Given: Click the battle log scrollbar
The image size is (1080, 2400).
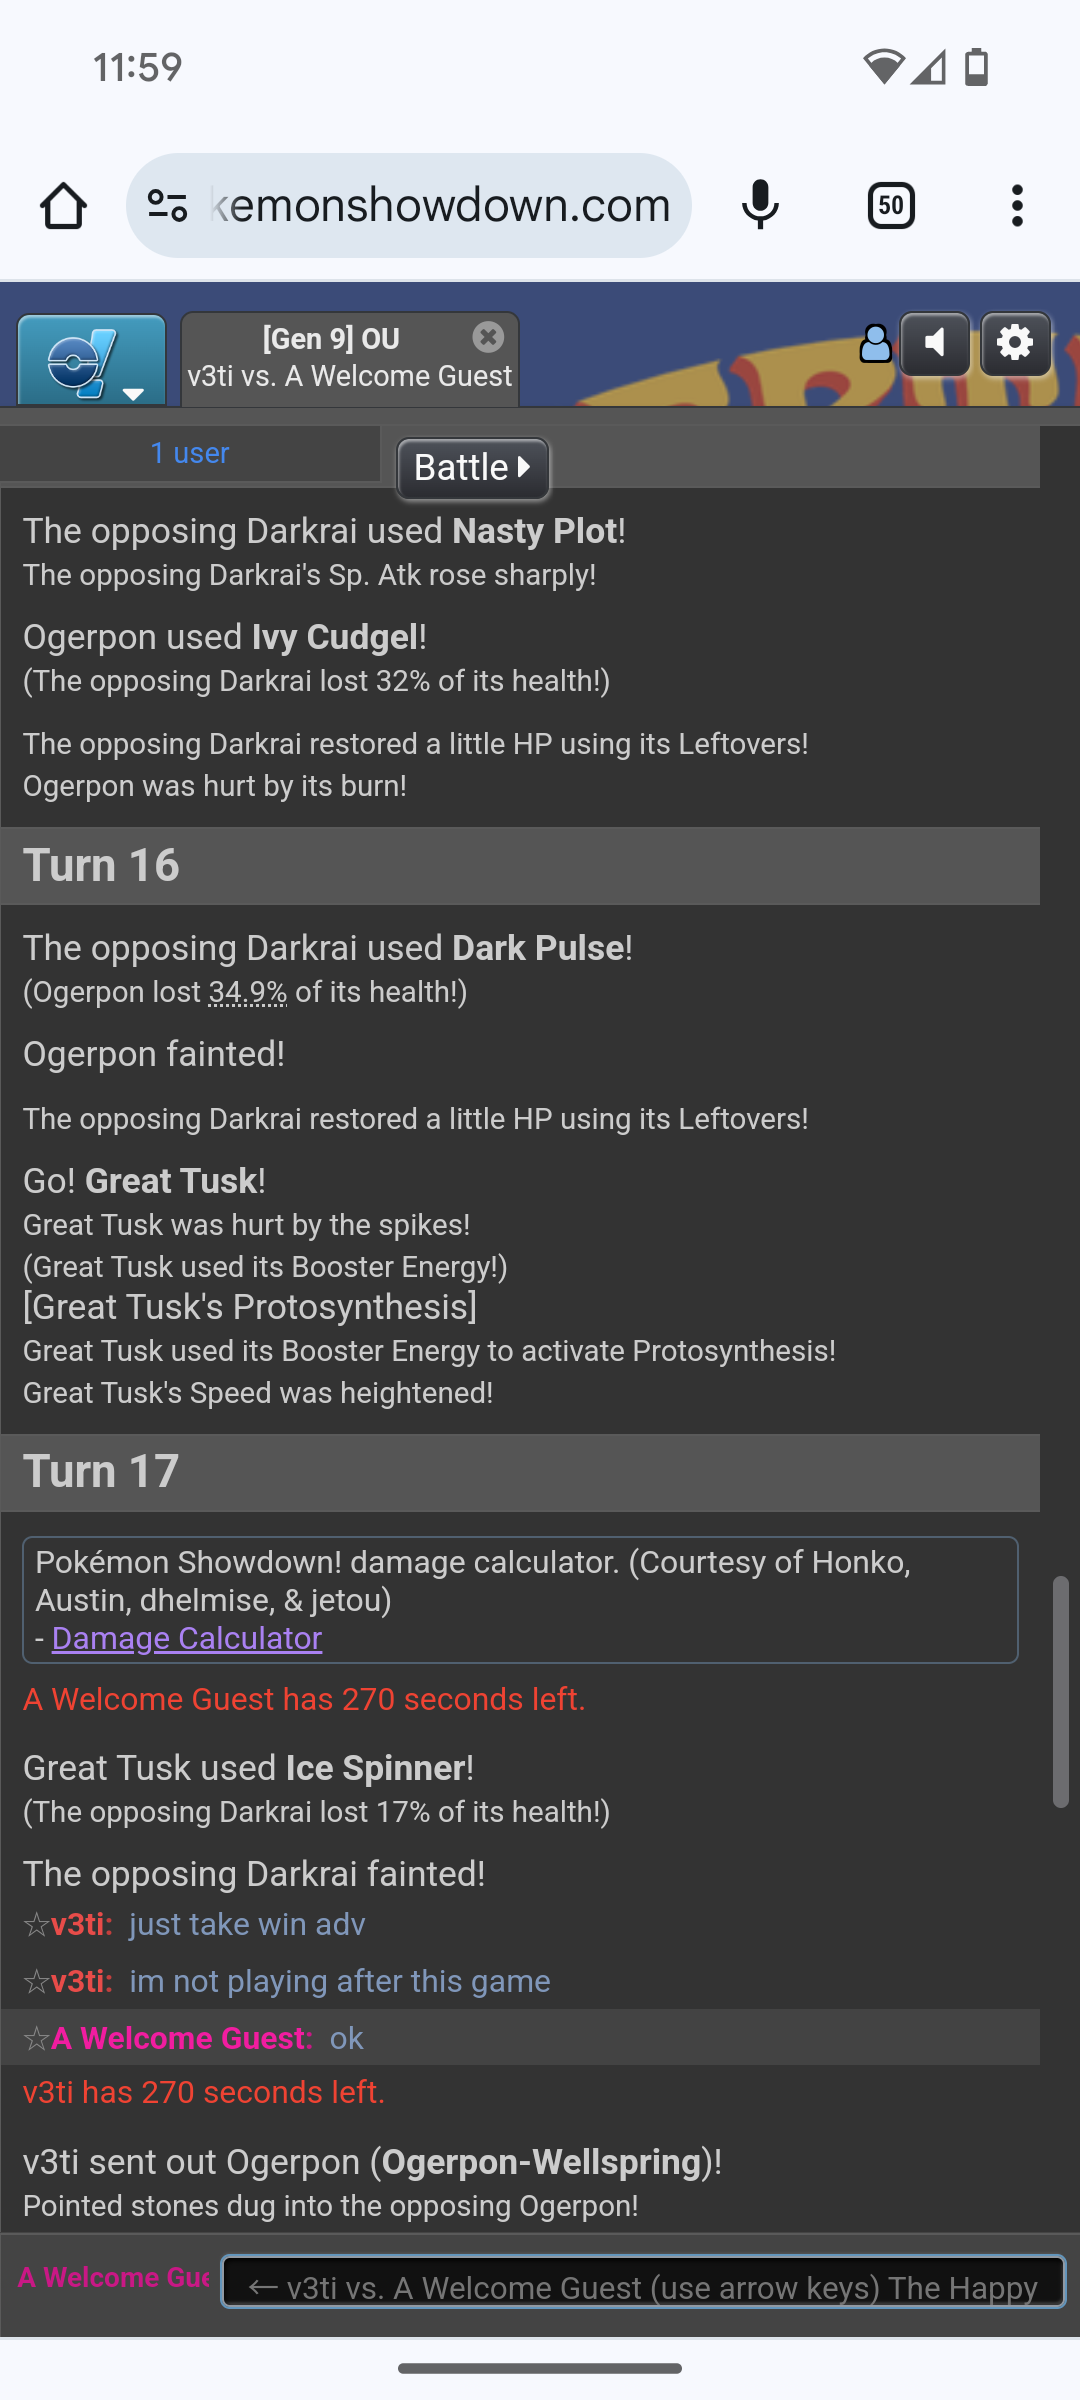Looking at the screenshot, I should pos(1060,1692).
